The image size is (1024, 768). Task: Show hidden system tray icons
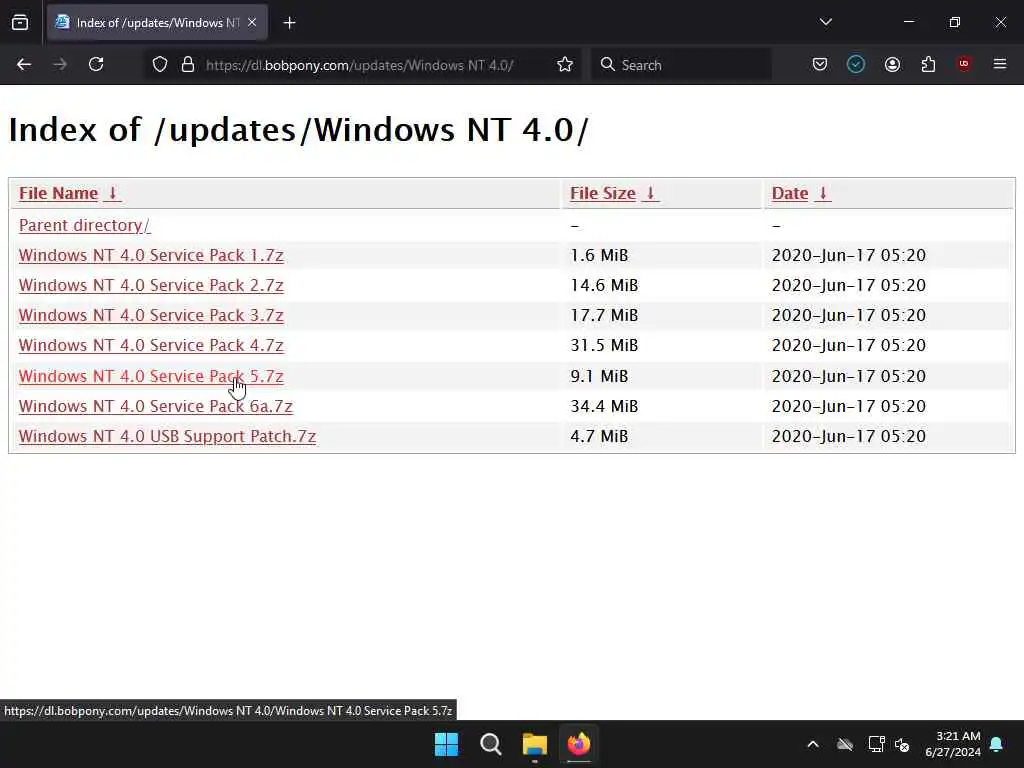pyautogui.click(x=813, y=744)
